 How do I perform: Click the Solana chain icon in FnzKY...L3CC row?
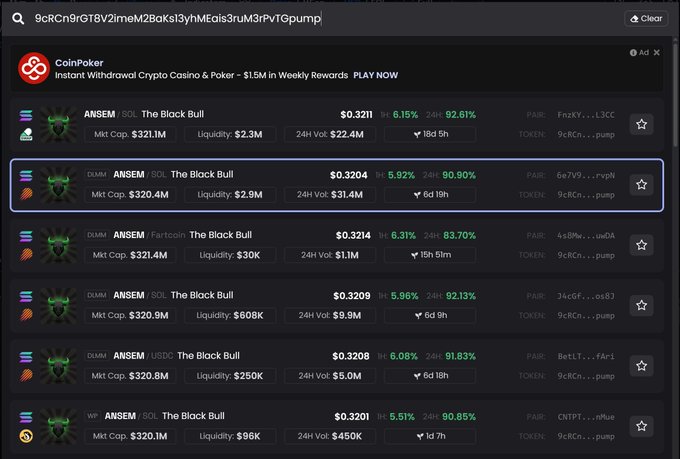pos(26,115)
